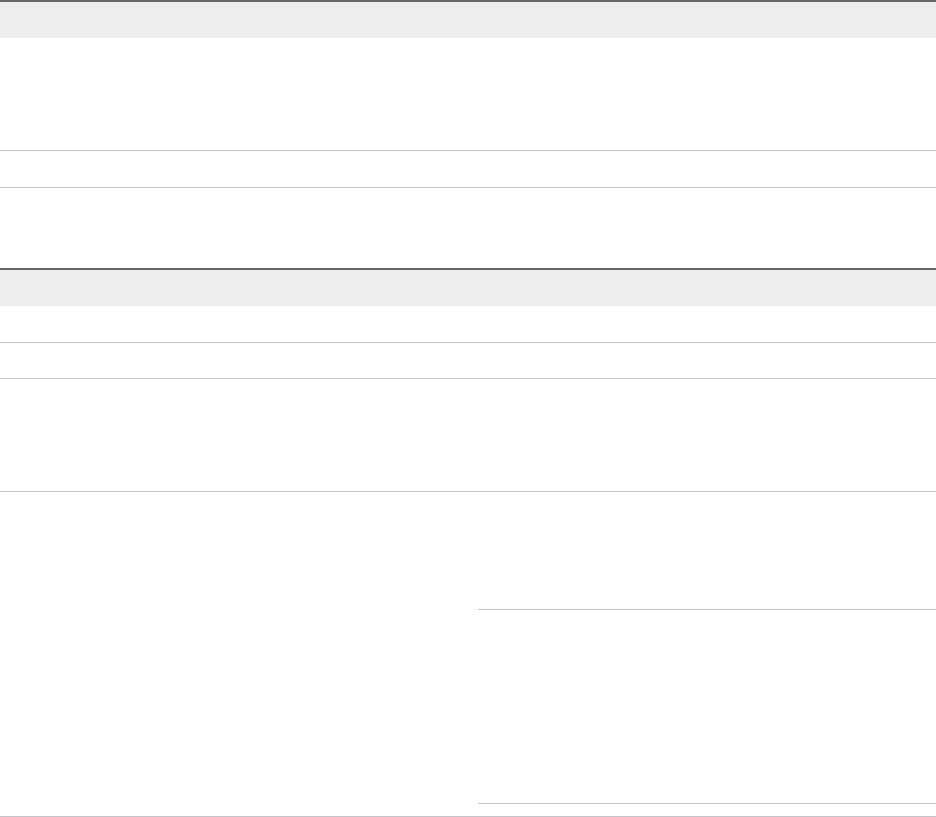Select first thin row below second gray header

point(468,324)
